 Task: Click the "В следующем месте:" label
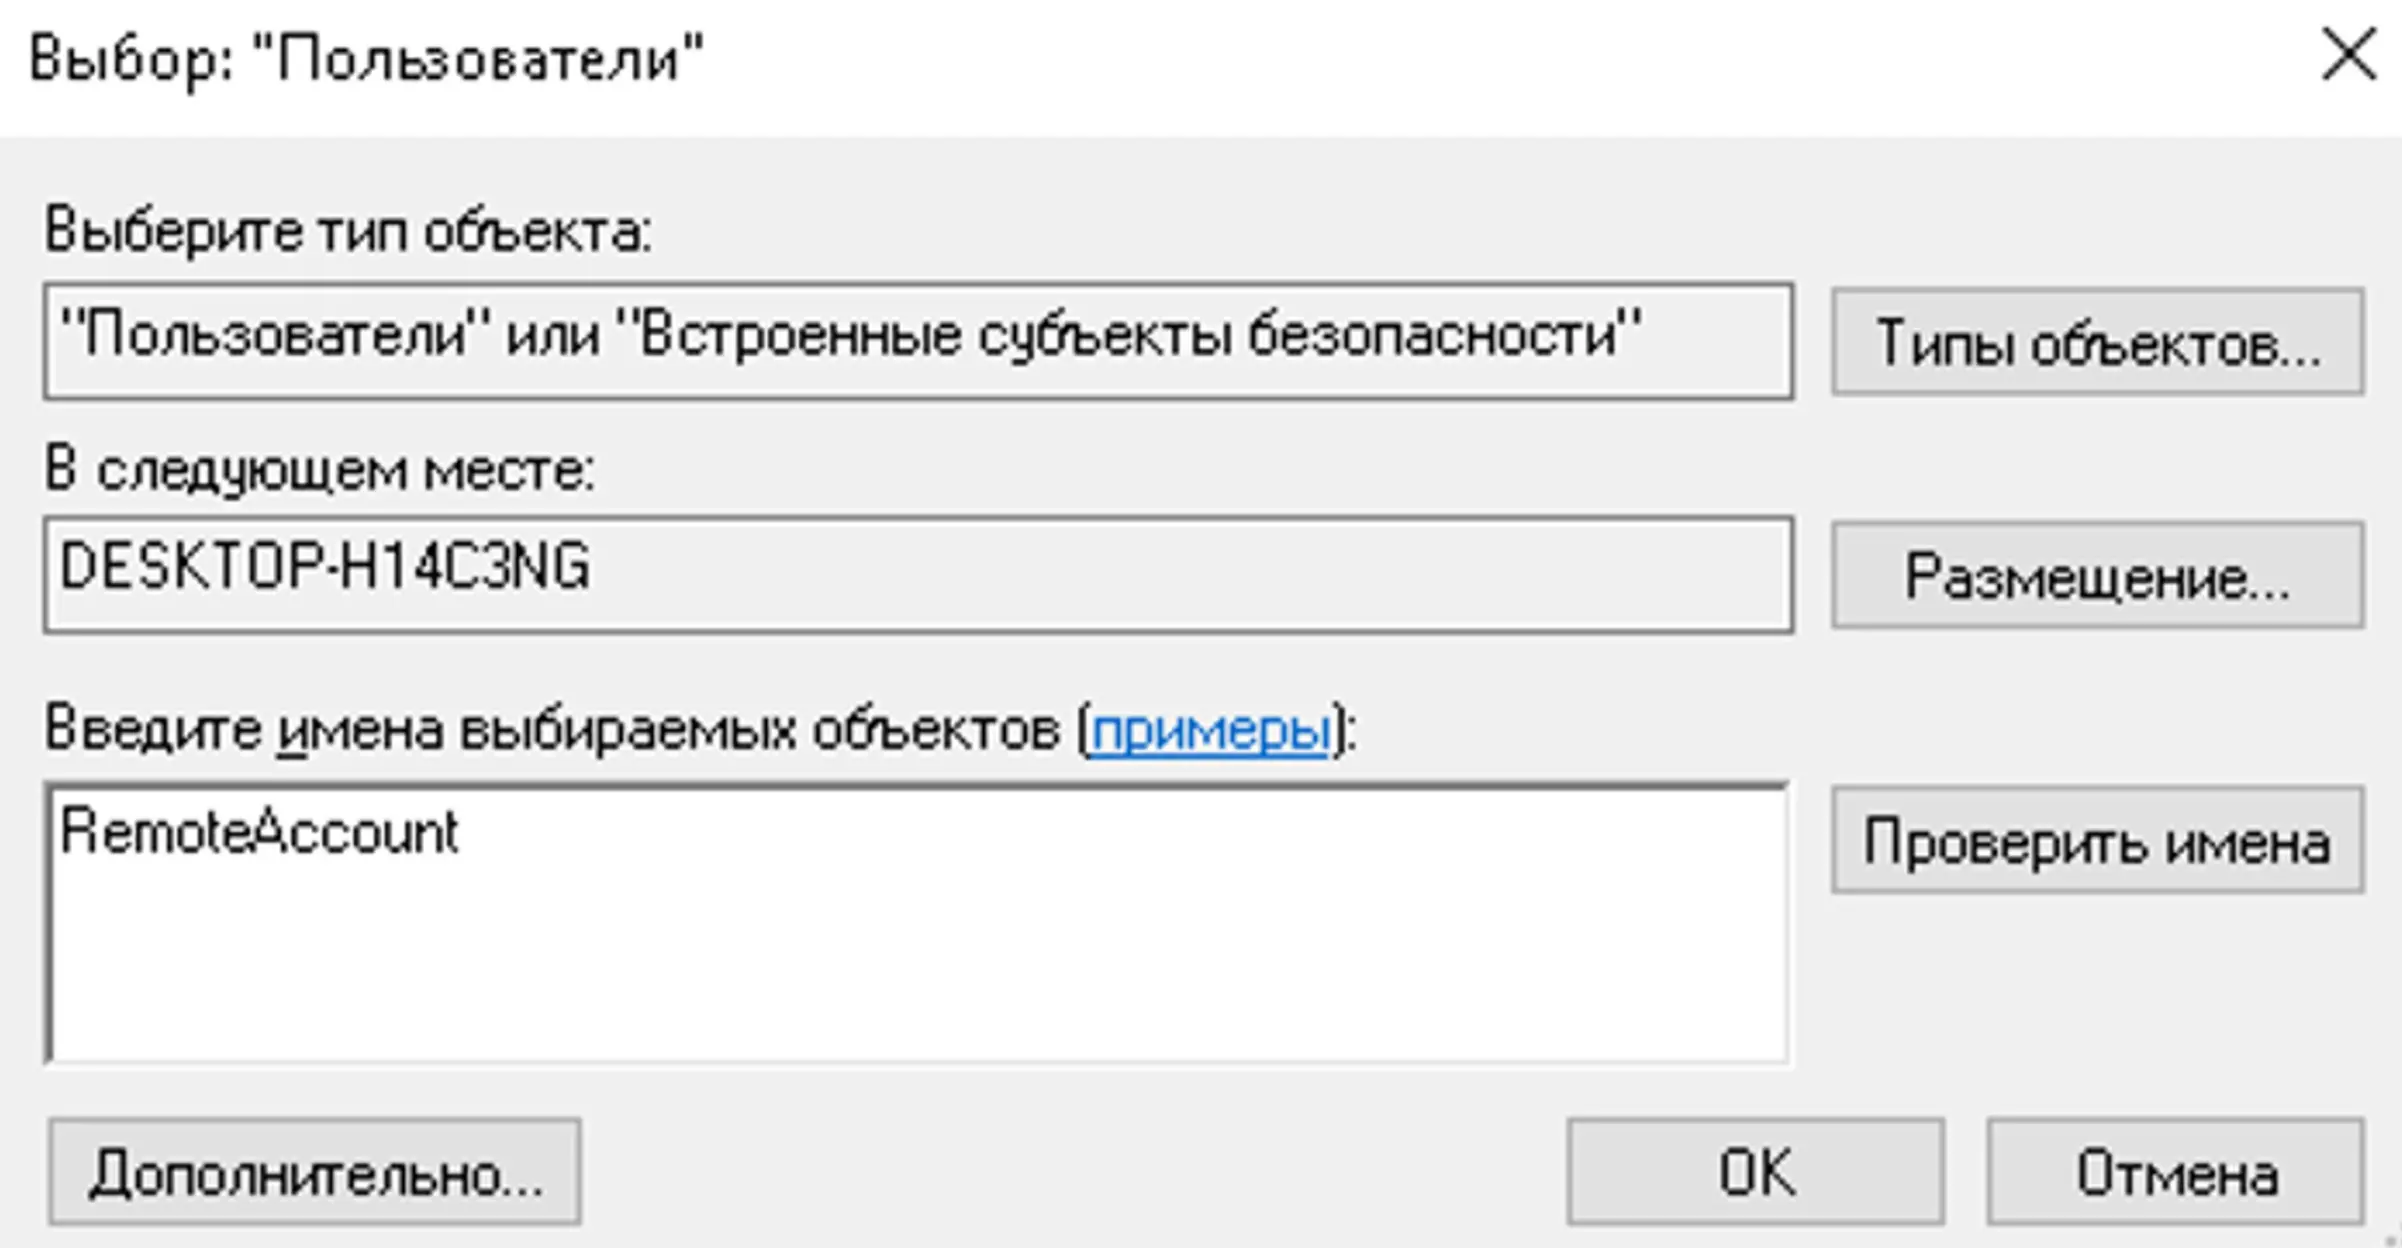320,469
